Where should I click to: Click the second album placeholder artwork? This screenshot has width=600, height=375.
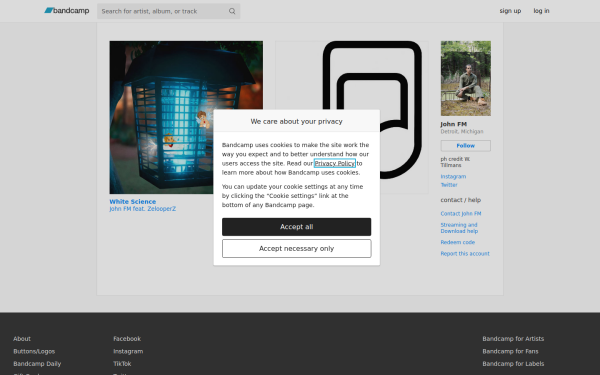coord(352,117)
